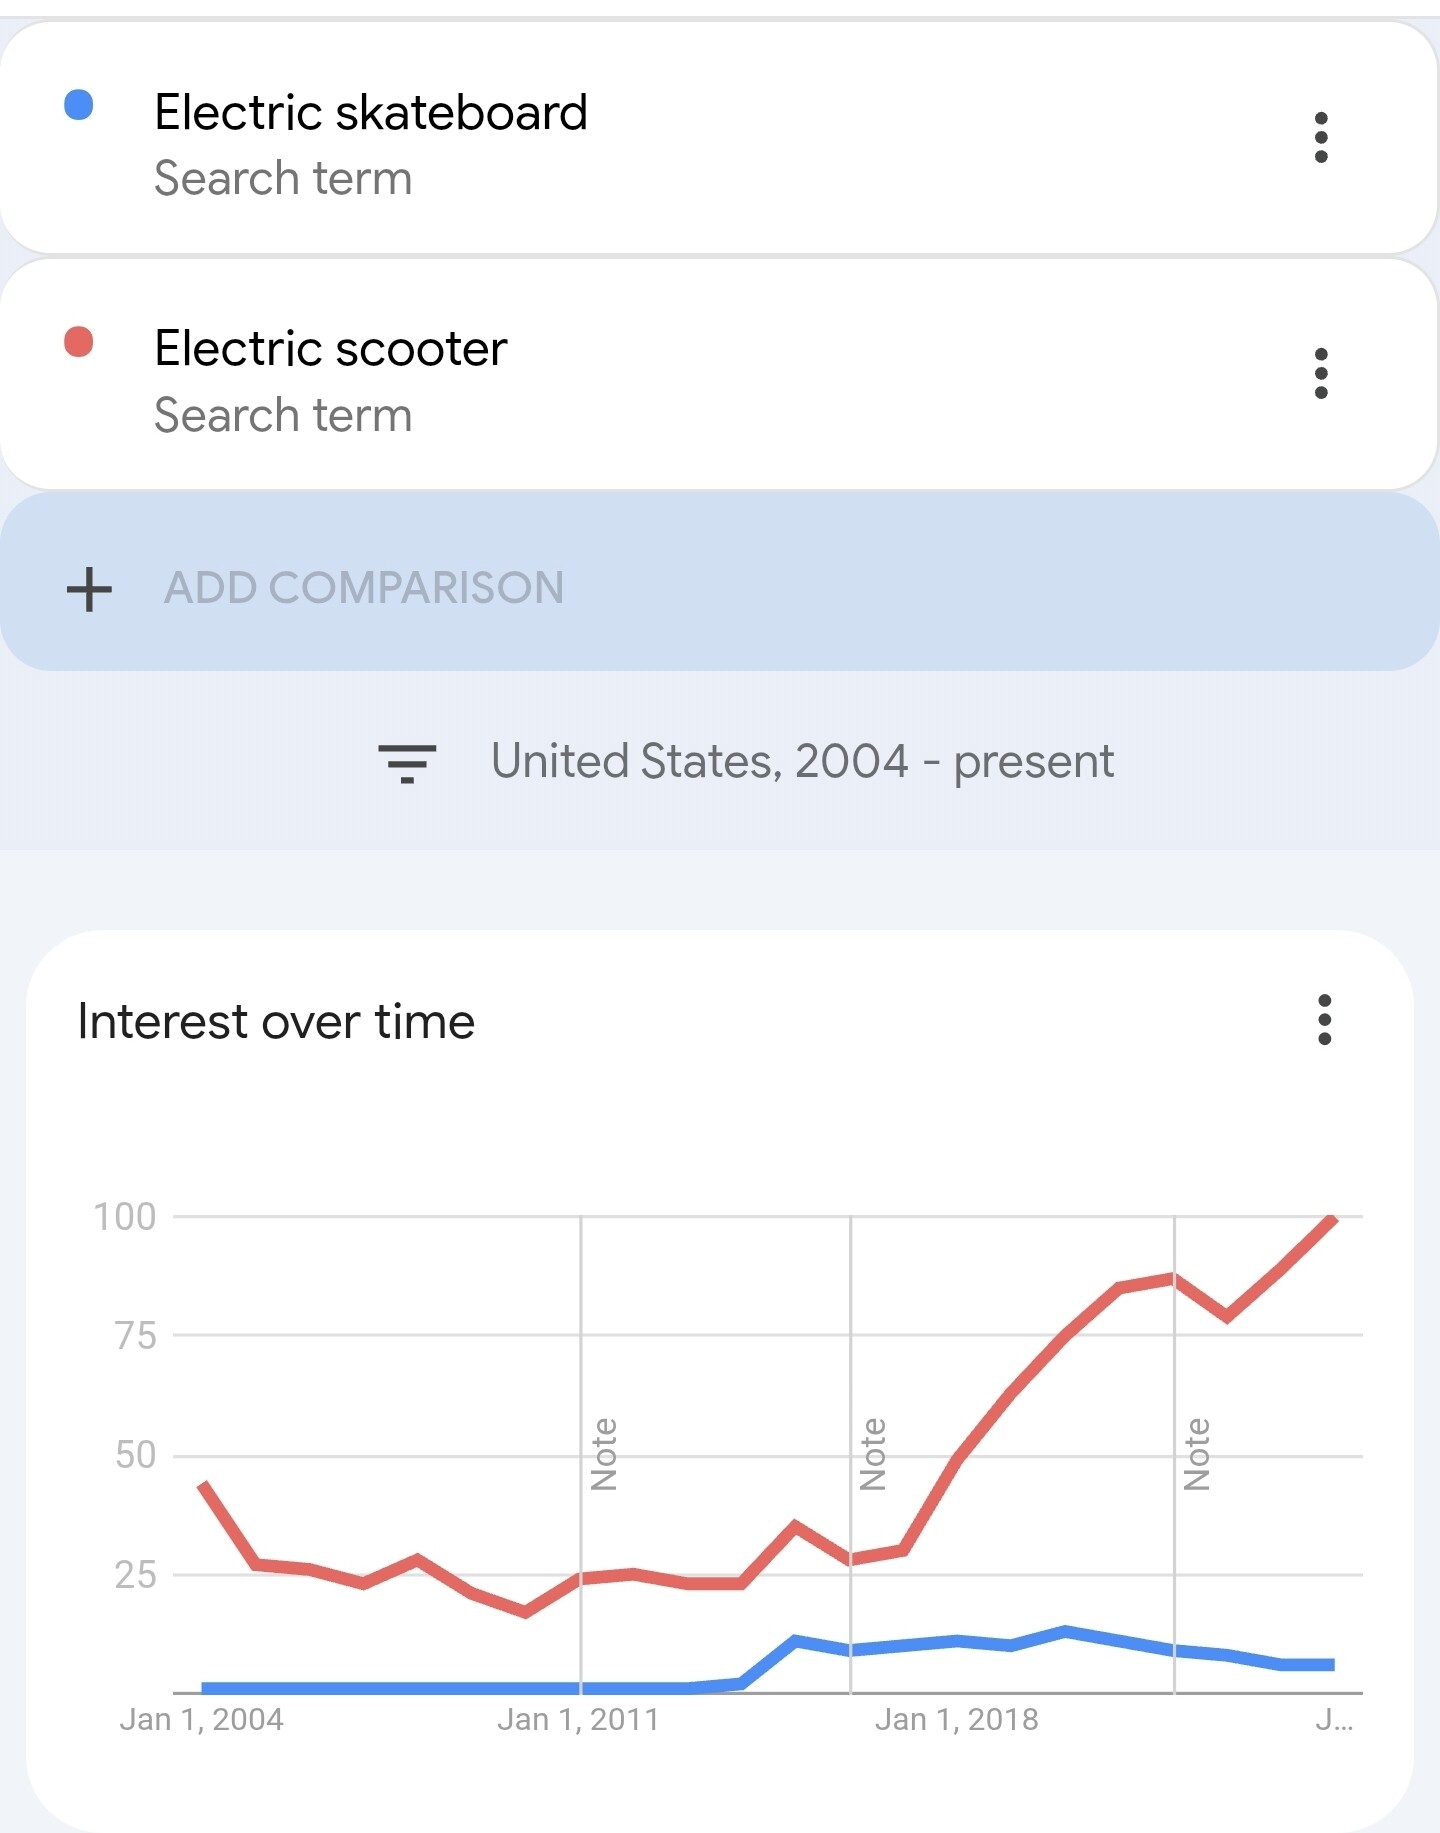1440x1833 pixels.
Task: Click the blue dot for Electric skateboard
Action: click(x=79, y=105)
